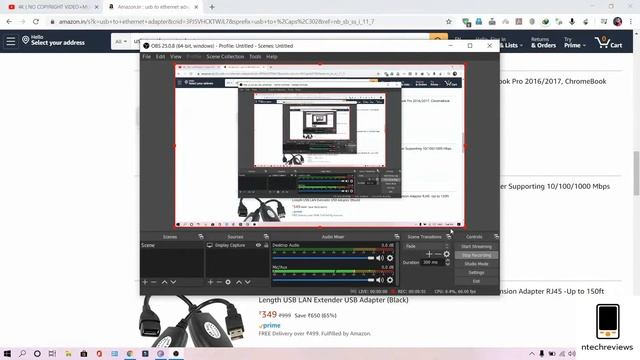640x360 pixels.
Task: Pop out the Sources dock panel
Action: point(266,237)
